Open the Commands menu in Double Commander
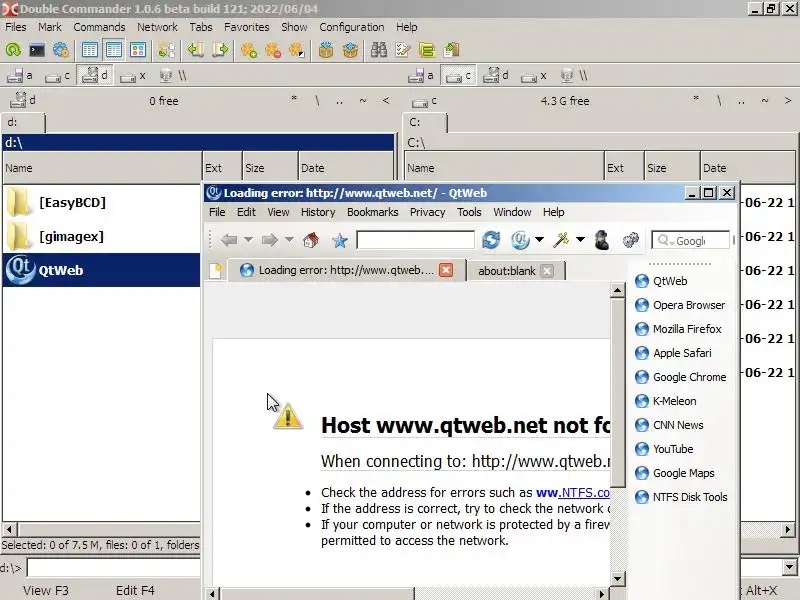The width and height of the screenshot is (800, 600). tap(99, 27)
